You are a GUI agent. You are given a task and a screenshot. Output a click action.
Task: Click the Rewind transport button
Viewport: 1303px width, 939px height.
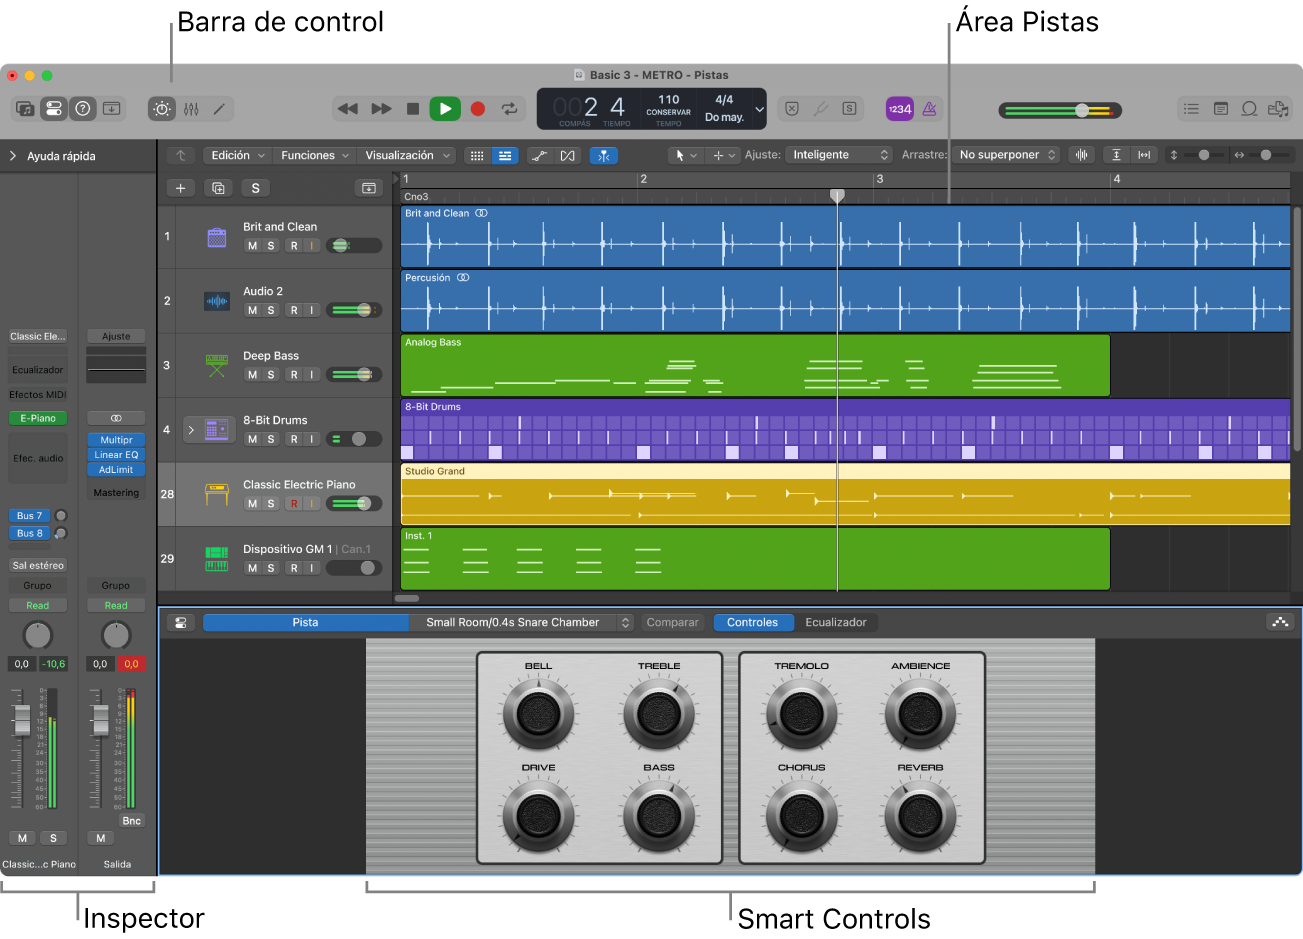click(348, 108)
